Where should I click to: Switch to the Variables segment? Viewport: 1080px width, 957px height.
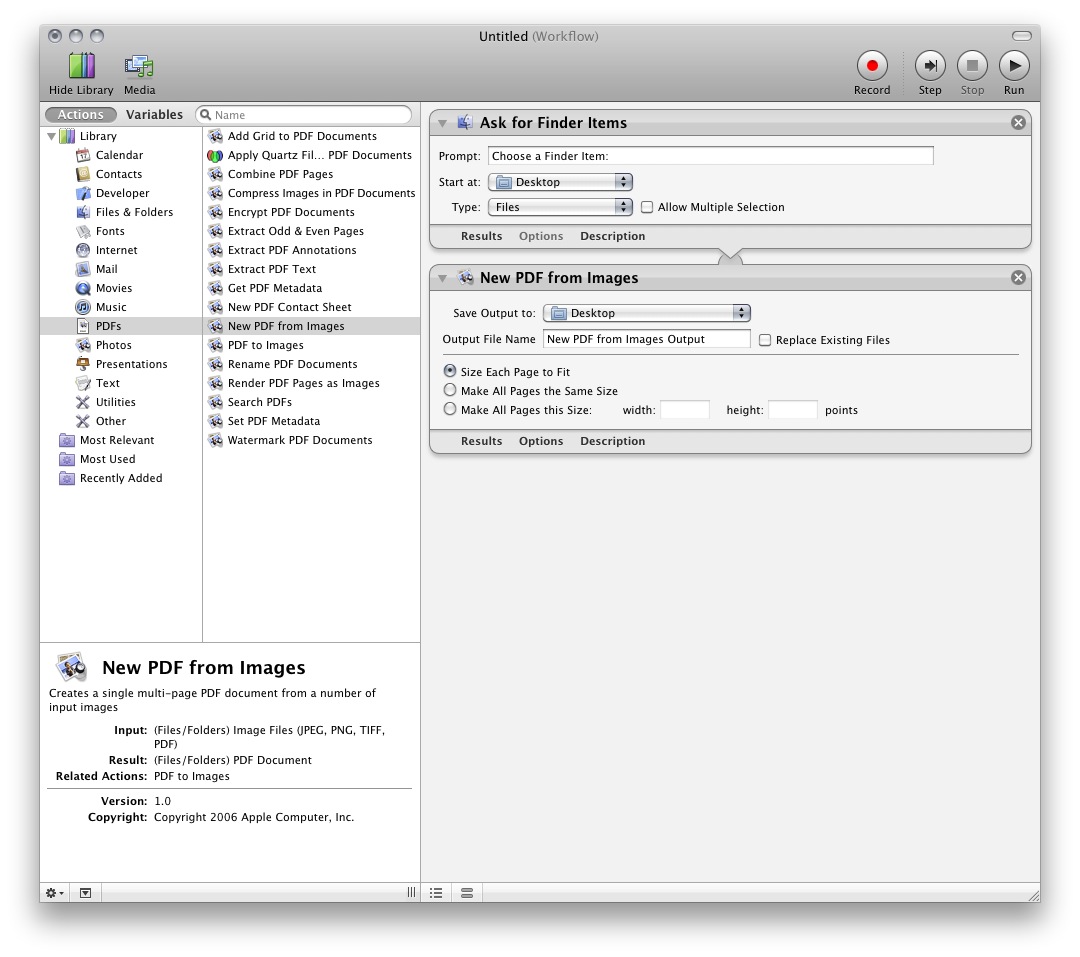click(154, 114)
